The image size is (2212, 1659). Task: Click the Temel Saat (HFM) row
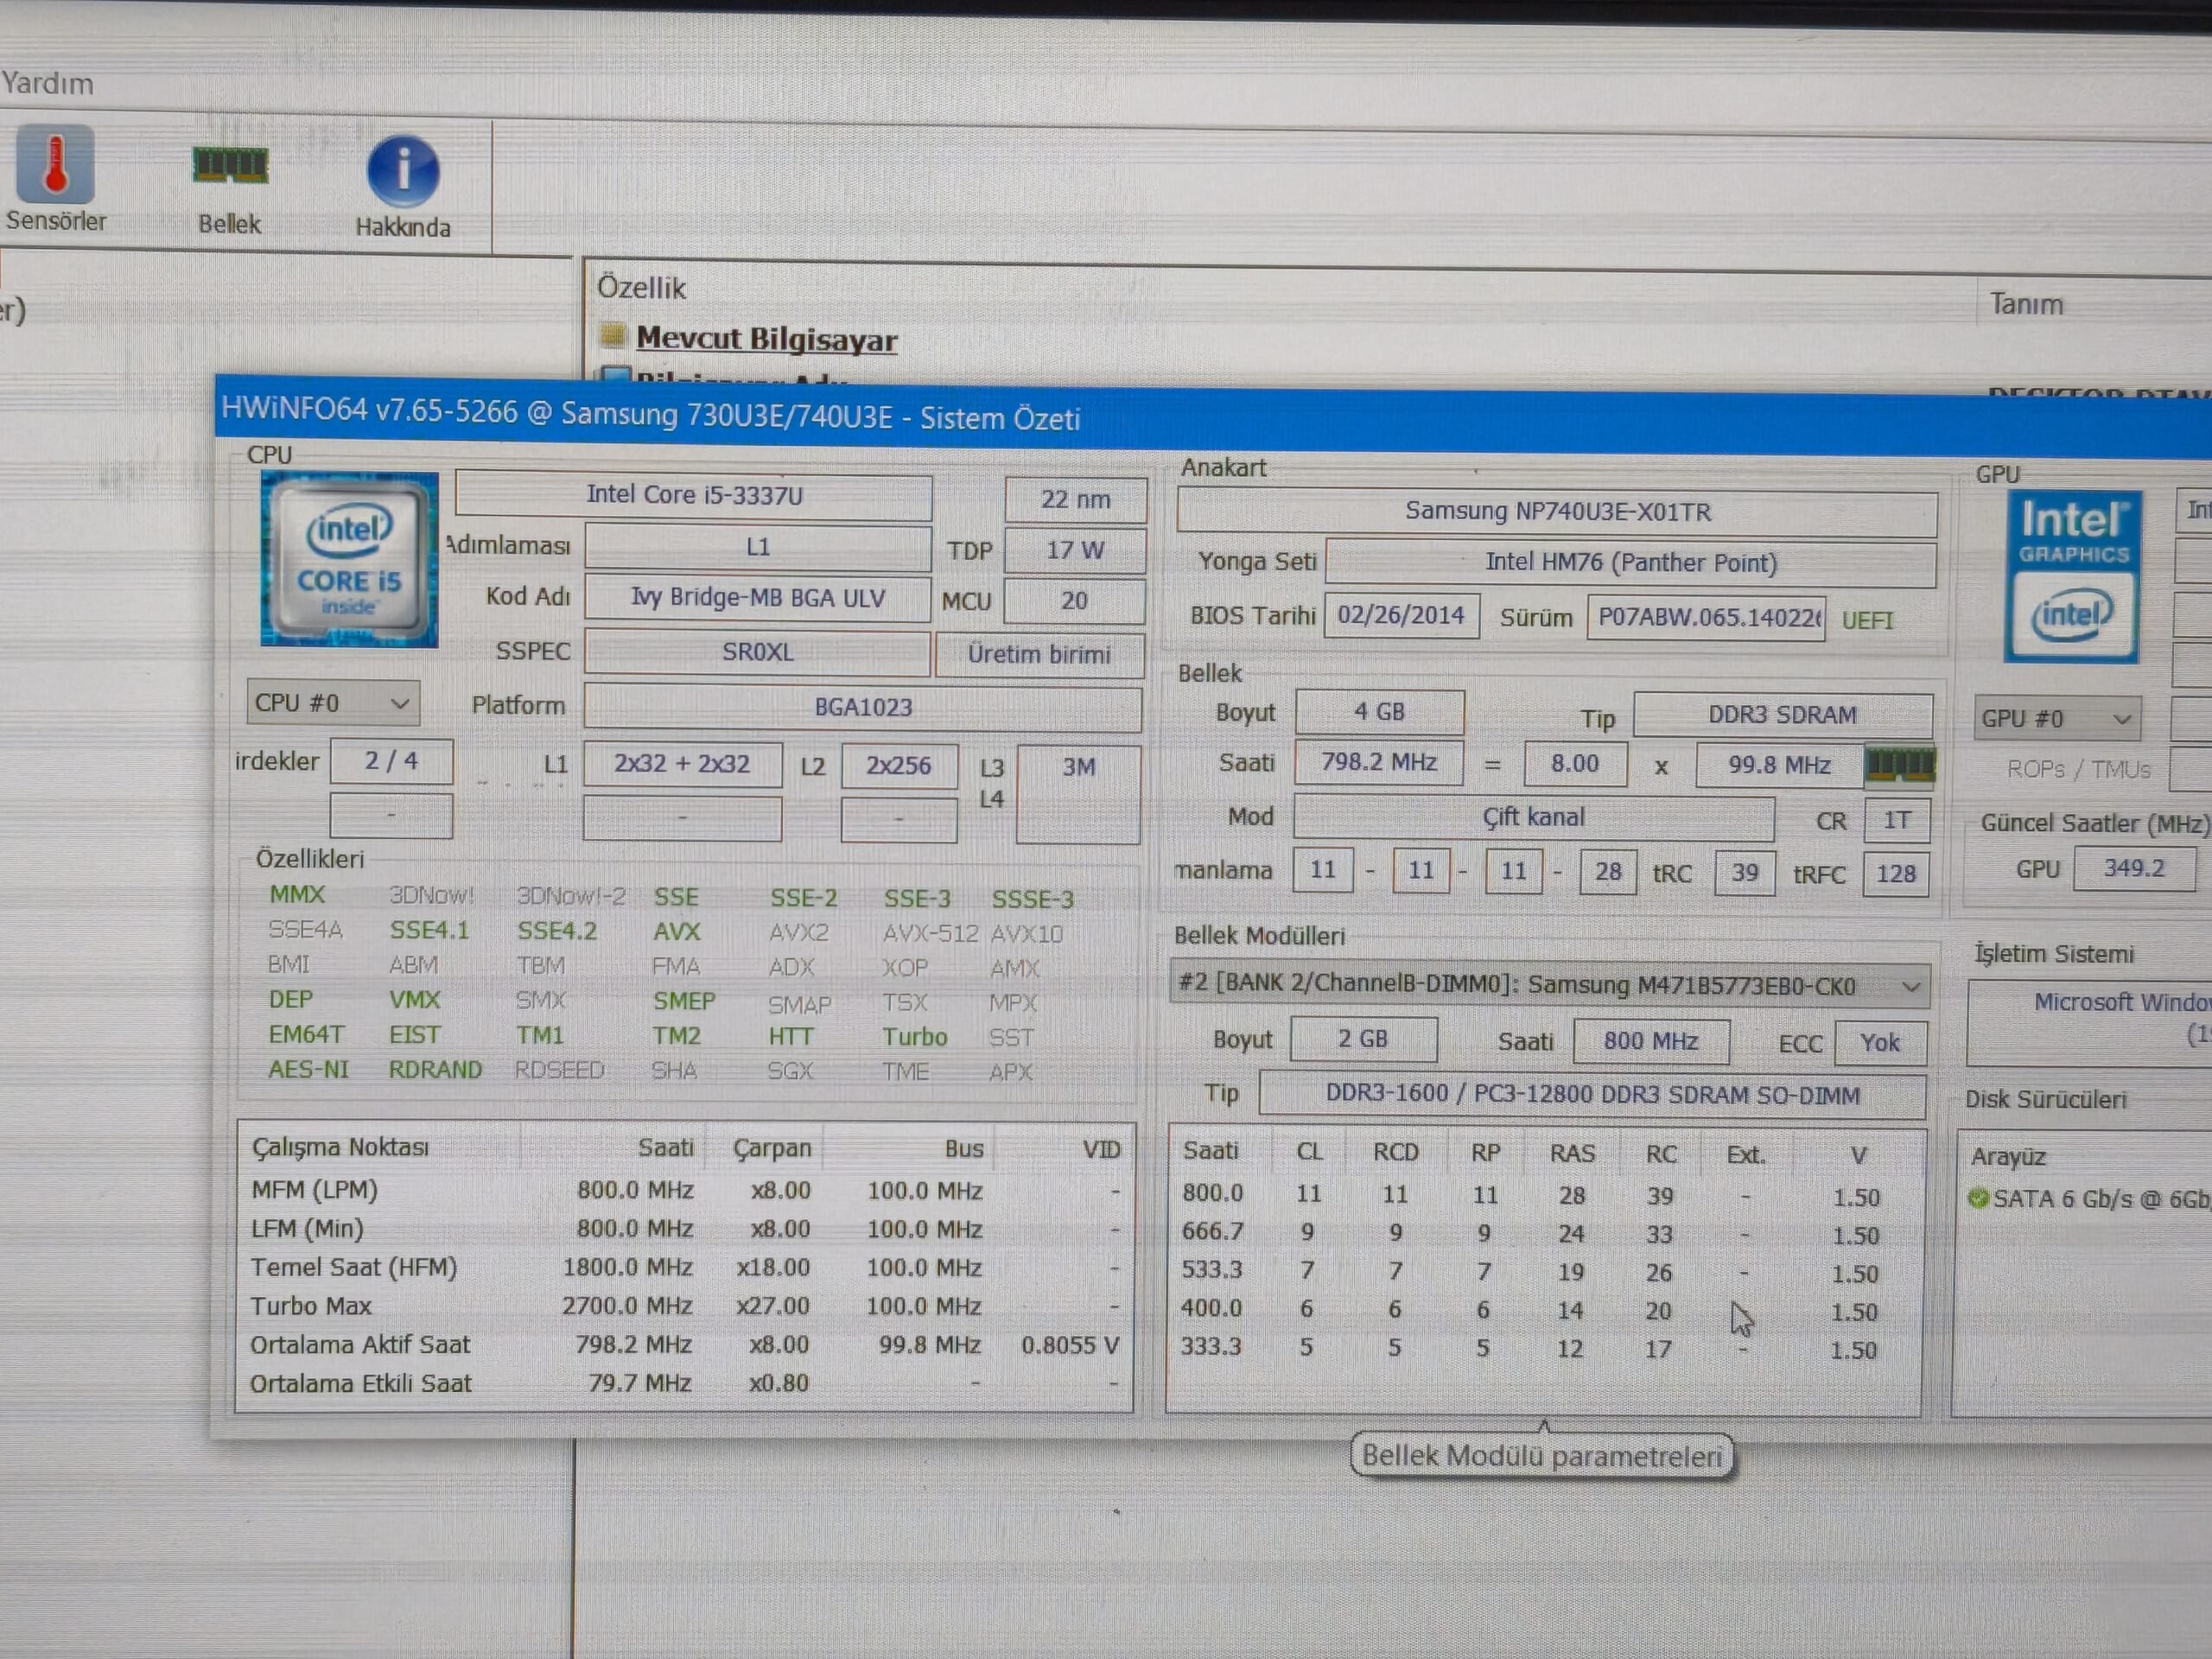685,1268
